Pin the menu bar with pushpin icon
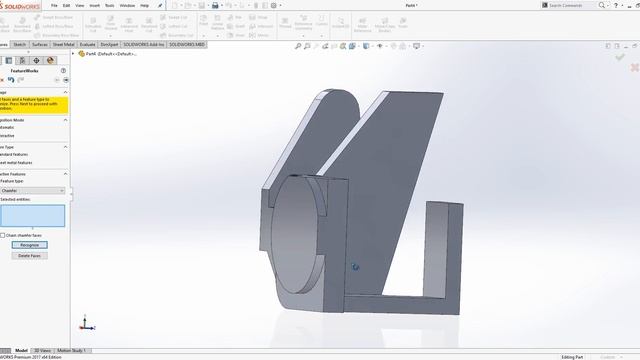640x360 pixels. click(x=160, y=6)
